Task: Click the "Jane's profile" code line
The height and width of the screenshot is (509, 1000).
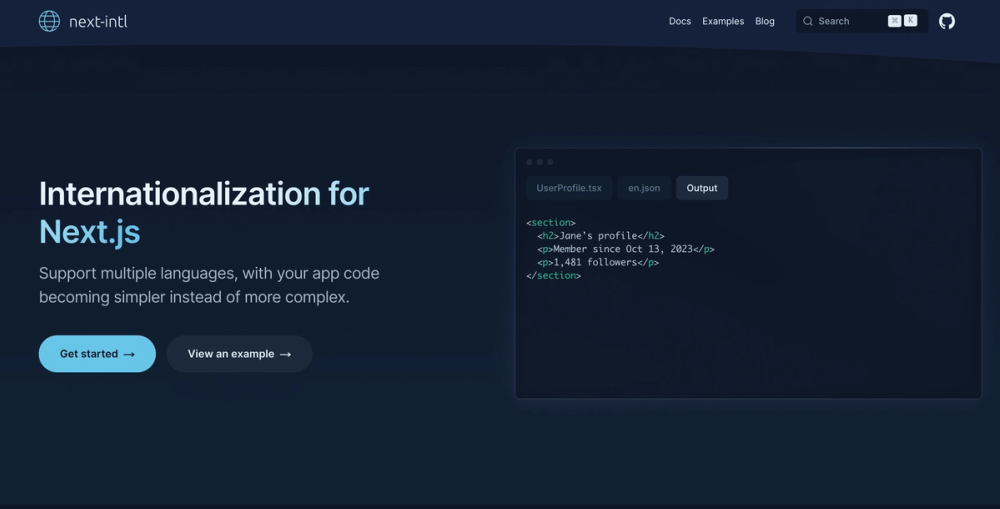Action: tap(601, 236)
